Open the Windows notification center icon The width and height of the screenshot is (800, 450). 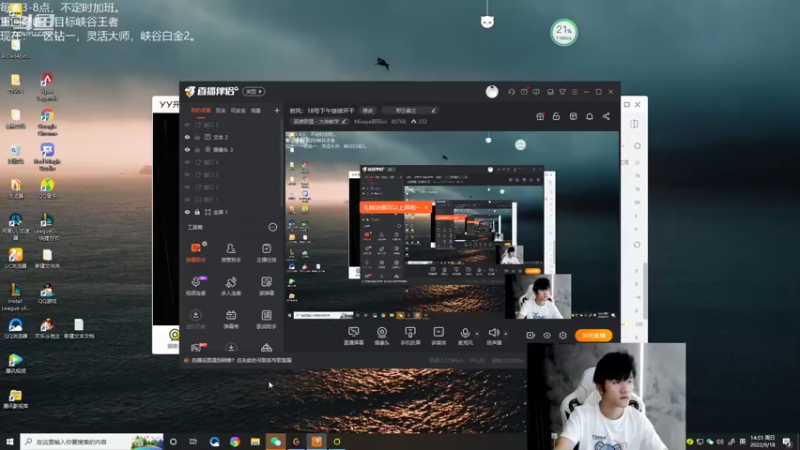click(x=787, y=441)
